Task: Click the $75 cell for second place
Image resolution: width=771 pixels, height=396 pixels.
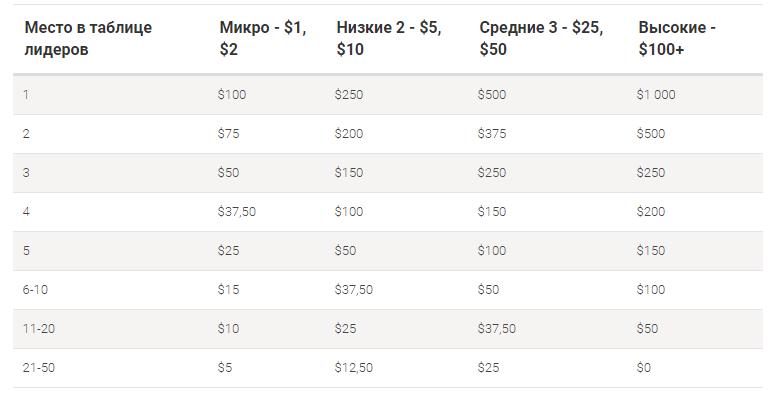Action: coord(228,133)
